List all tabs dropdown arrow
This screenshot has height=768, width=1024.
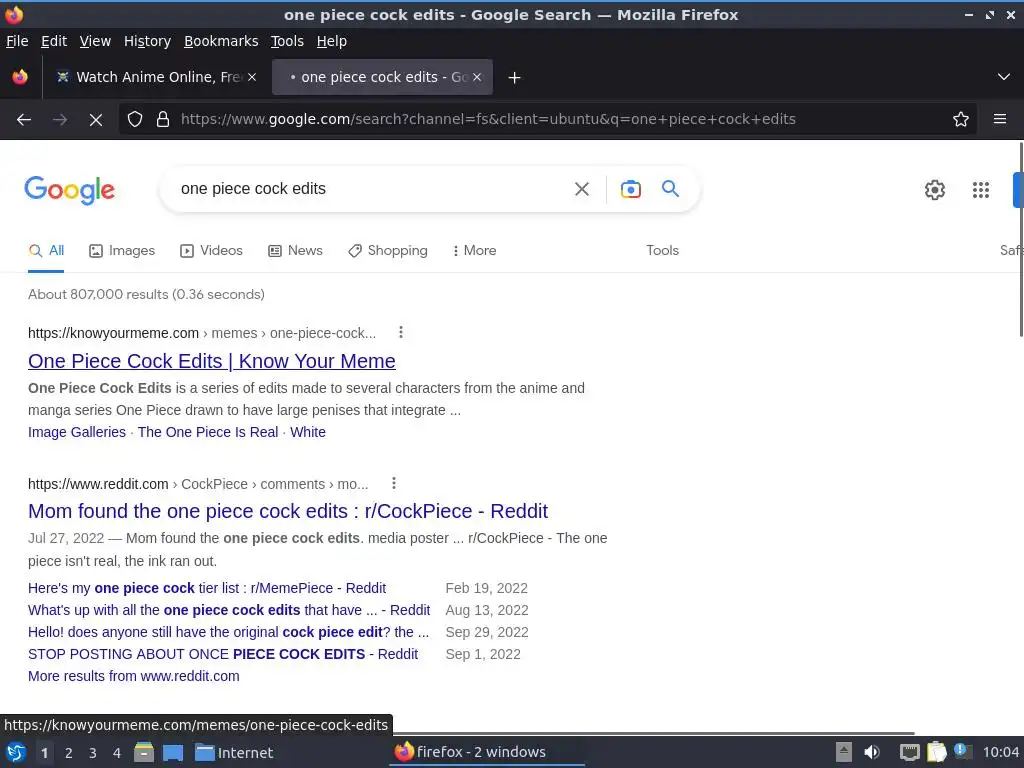tap(1004, 77)
